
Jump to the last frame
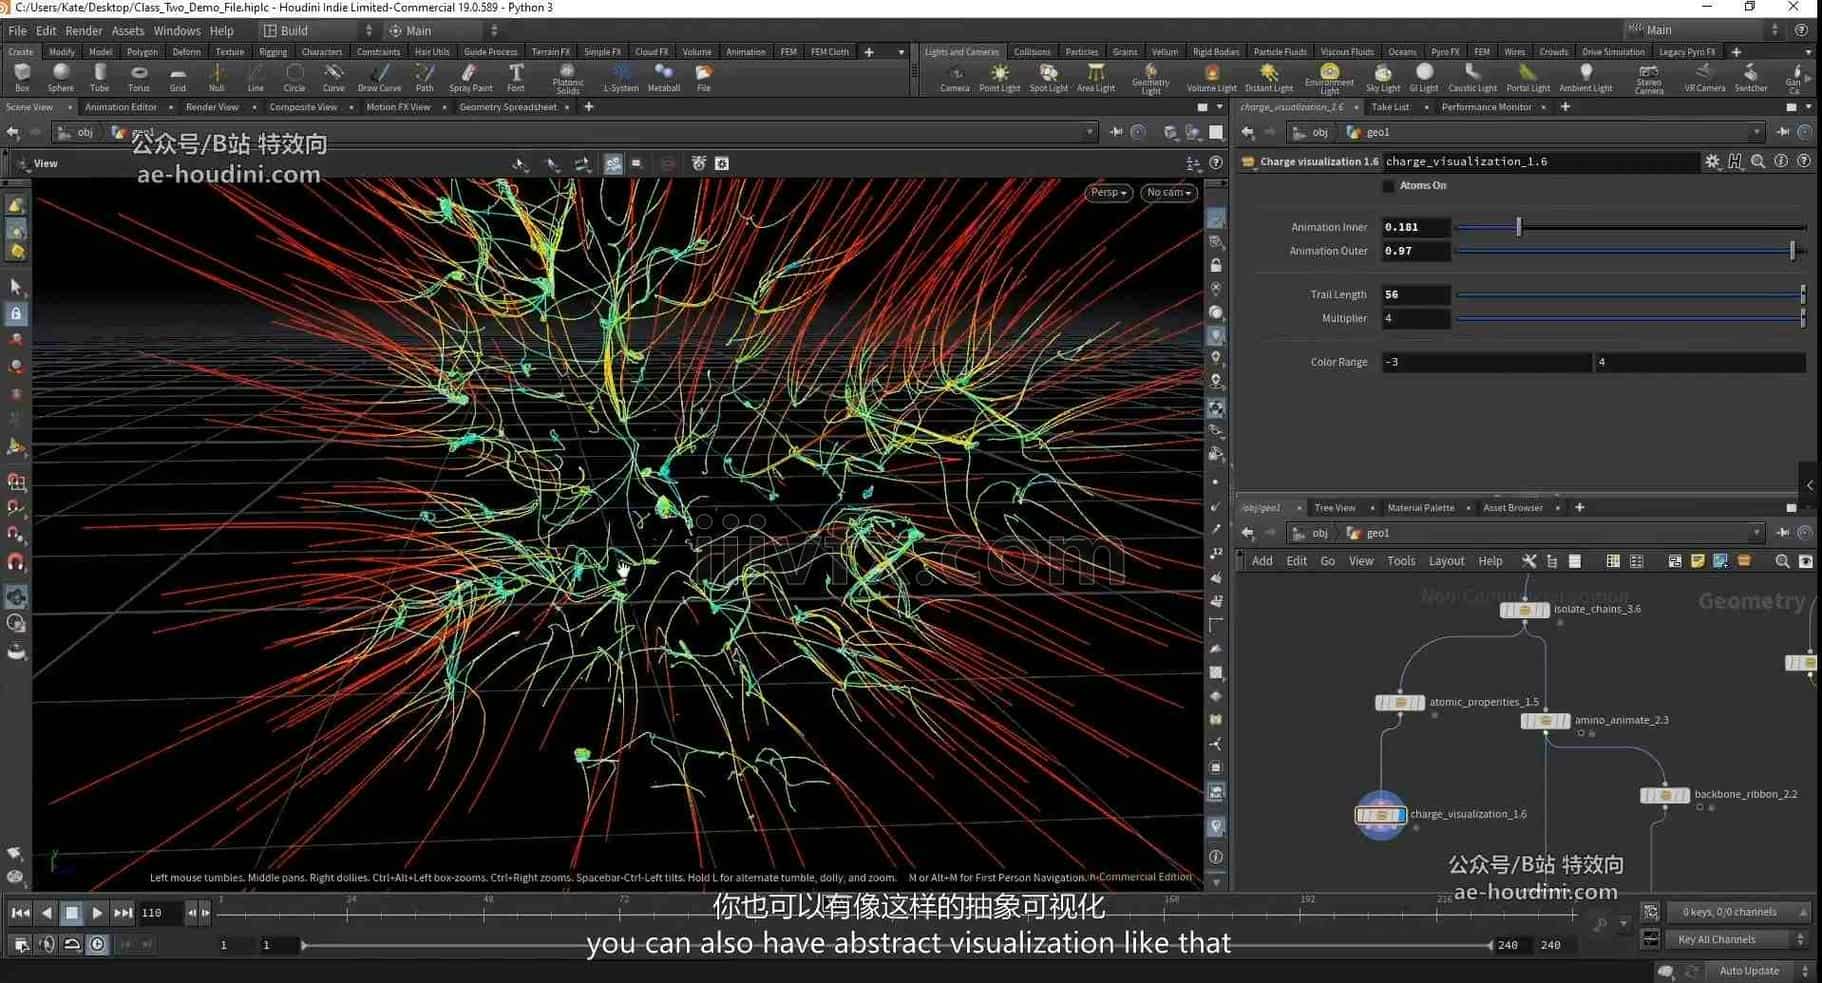[123, 913]
